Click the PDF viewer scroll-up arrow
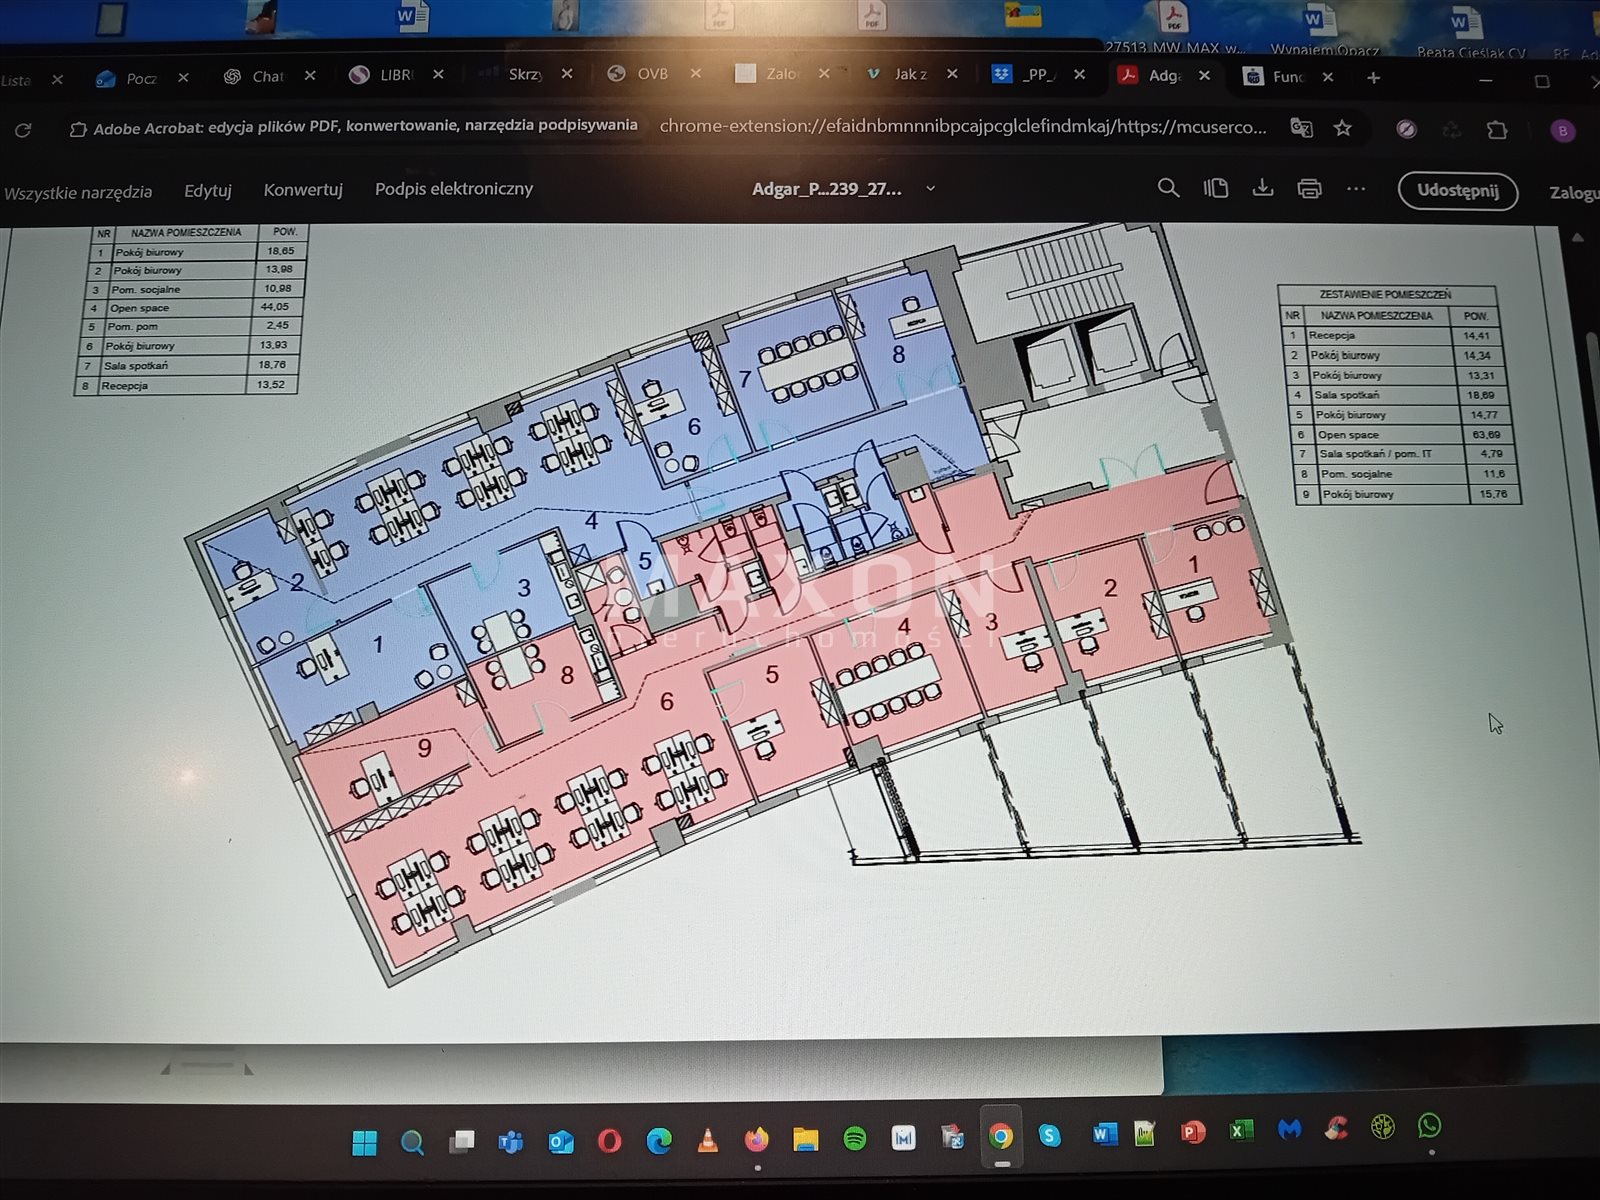This screenshot has height=1200, width=1600. [x=1578, y=238]
